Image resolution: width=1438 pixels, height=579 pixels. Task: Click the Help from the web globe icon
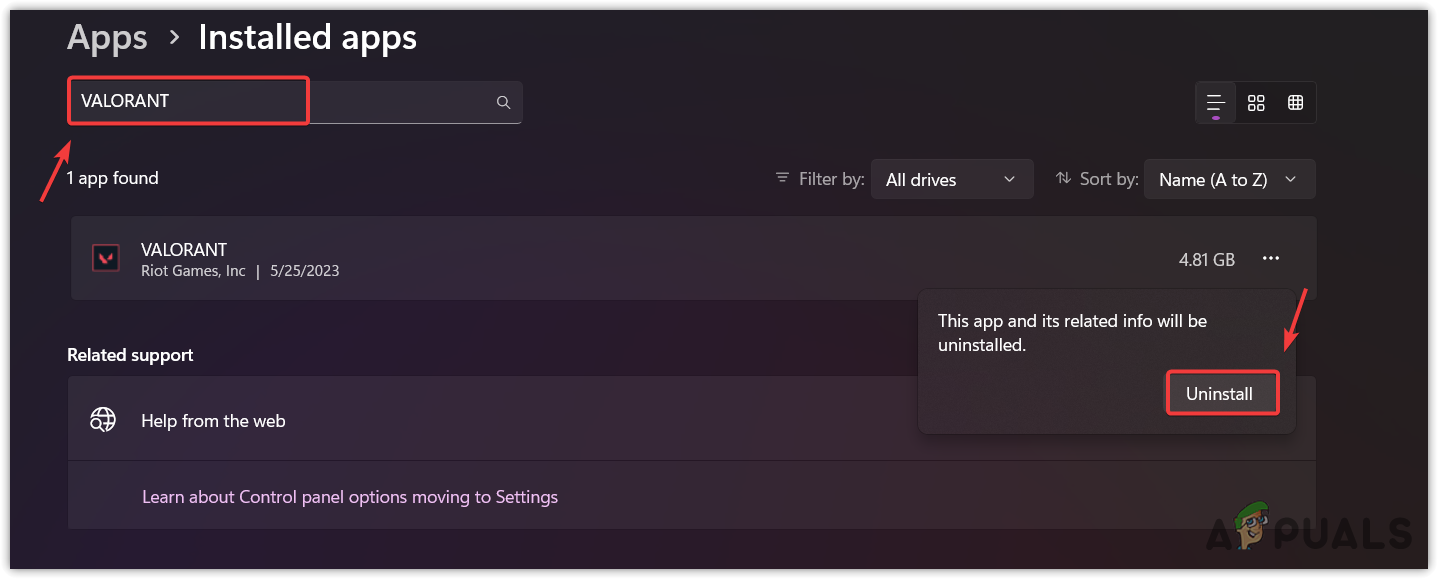103,421
